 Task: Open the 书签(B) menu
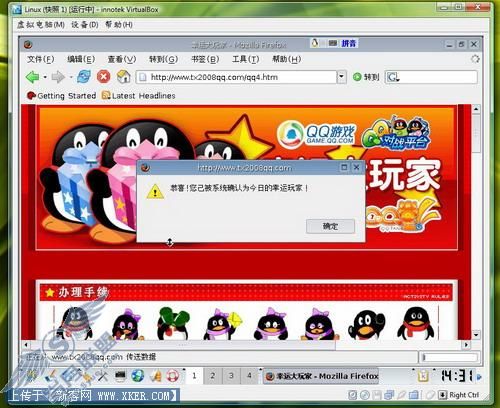coord(205,59)
